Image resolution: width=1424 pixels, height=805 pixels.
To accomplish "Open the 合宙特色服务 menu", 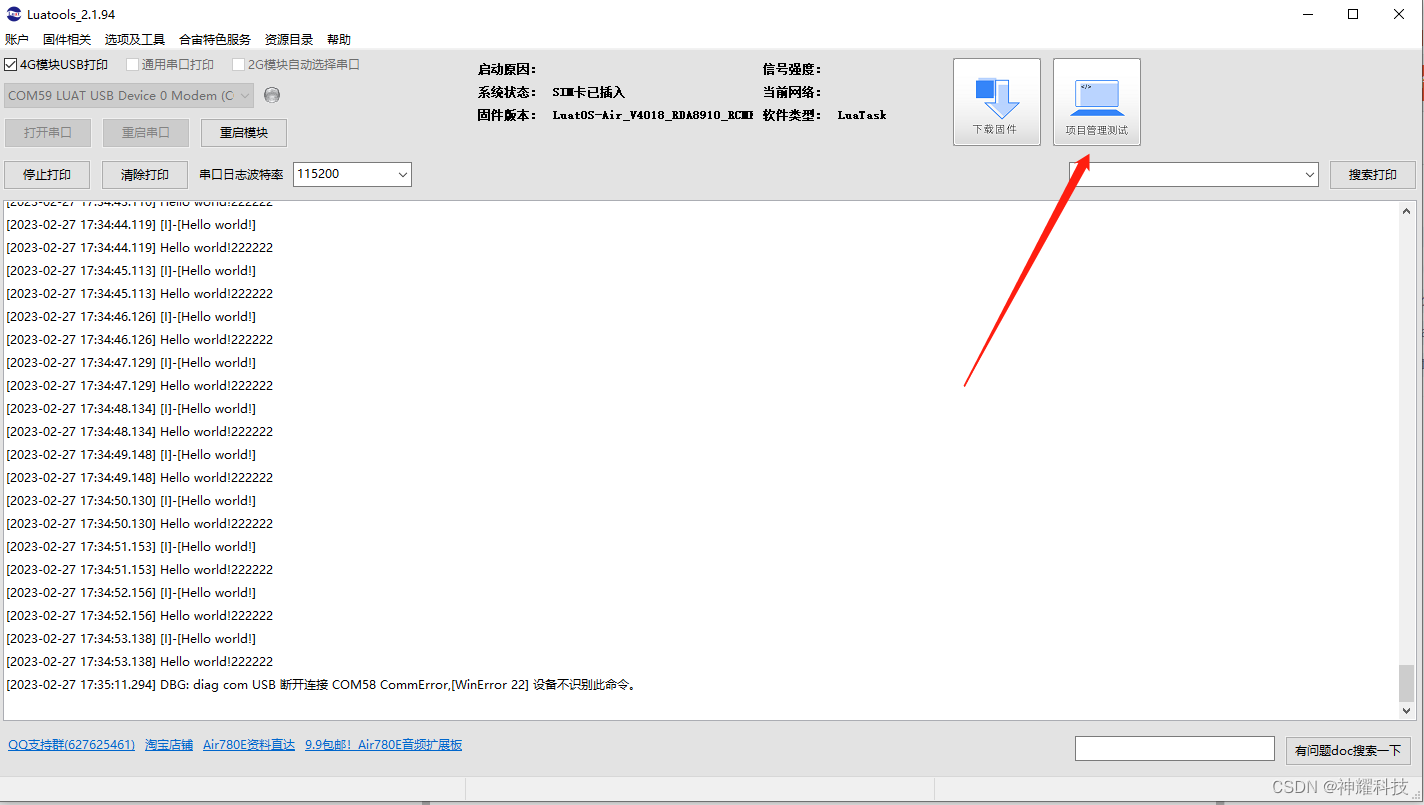I will coord(215,39).
